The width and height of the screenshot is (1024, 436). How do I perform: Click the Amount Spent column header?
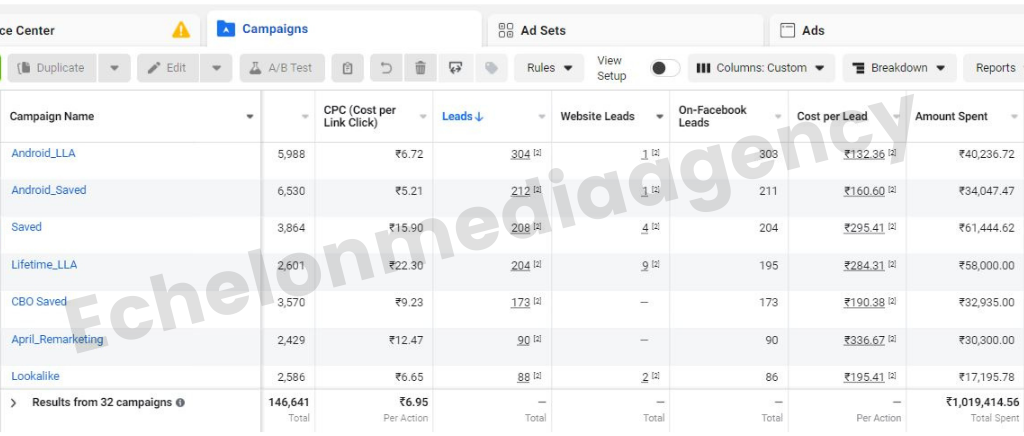(x=951, y=116)
